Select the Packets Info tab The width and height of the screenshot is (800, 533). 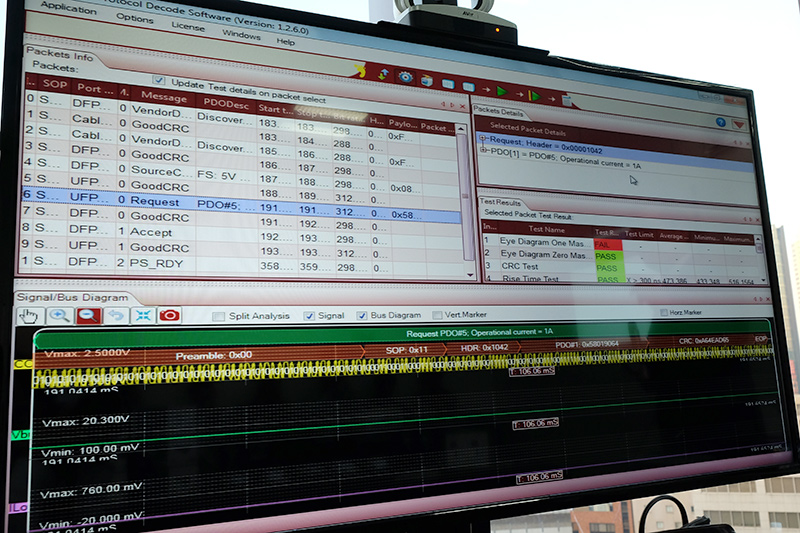[x=60, y=54]
